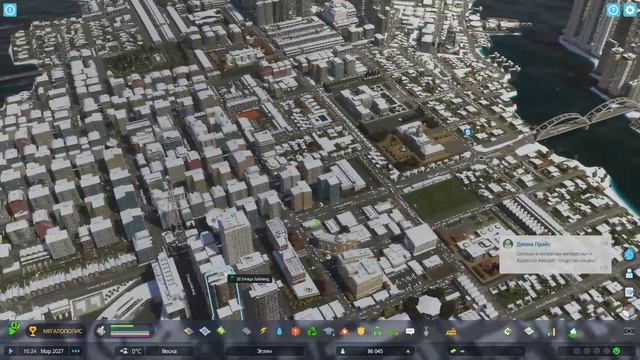
Task: Select the blue areas tool icon
Action: click(205, 331)
